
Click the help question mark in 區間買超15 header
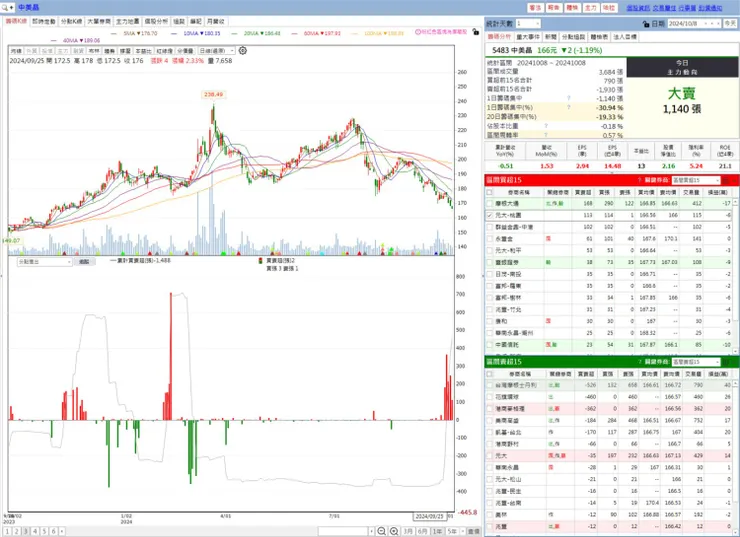click(x=639, y=180)
